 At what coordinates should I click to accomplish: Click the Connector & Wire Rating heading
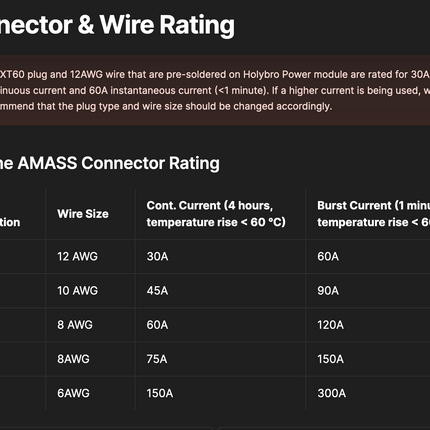click(x=117, y=25)
